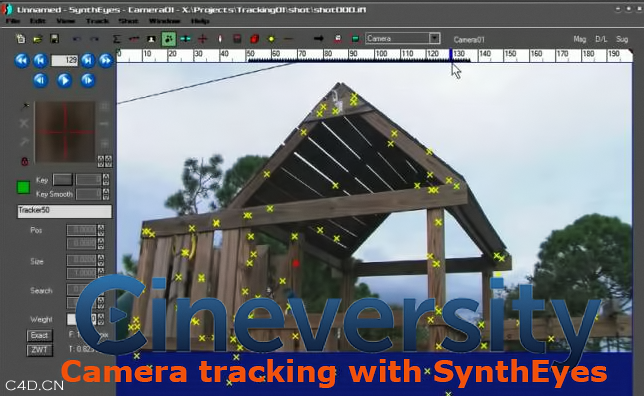
Task: Open the Help menu
Action: pyautogui.click(x=200, y=21)
